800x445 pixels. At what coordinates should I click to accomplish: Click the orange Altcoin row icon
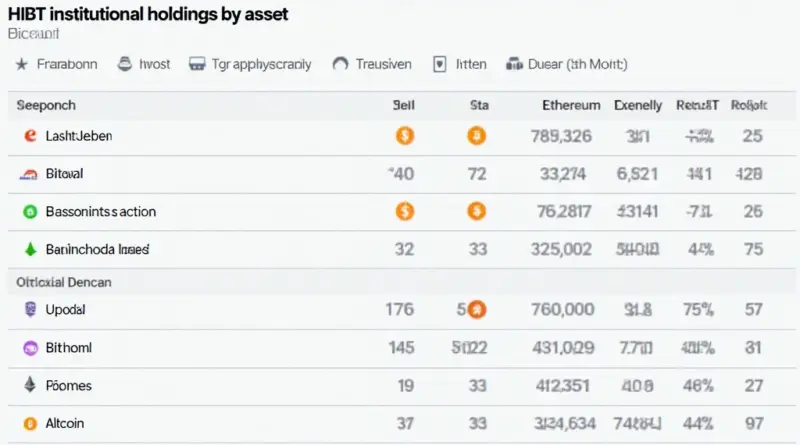point(29,423)
